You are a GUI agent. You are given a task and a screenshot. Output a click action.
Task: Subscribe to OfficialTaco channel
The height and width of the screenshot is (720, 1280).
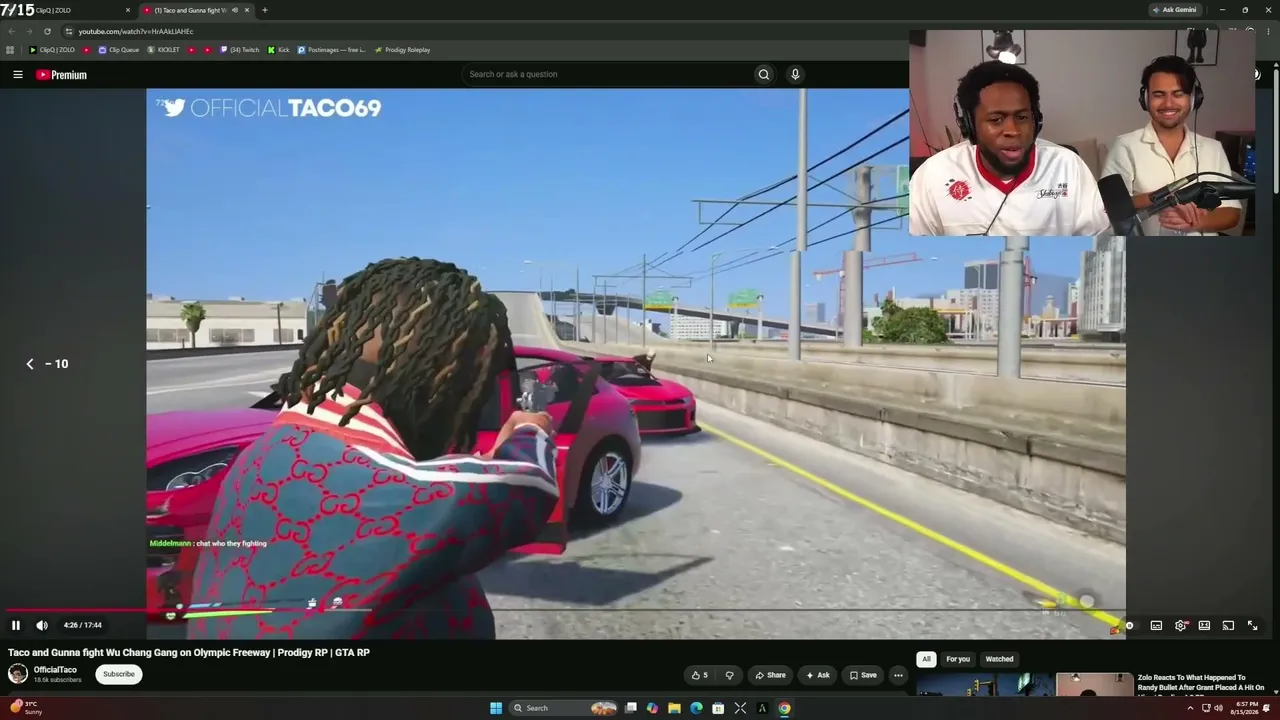point(118,674)
